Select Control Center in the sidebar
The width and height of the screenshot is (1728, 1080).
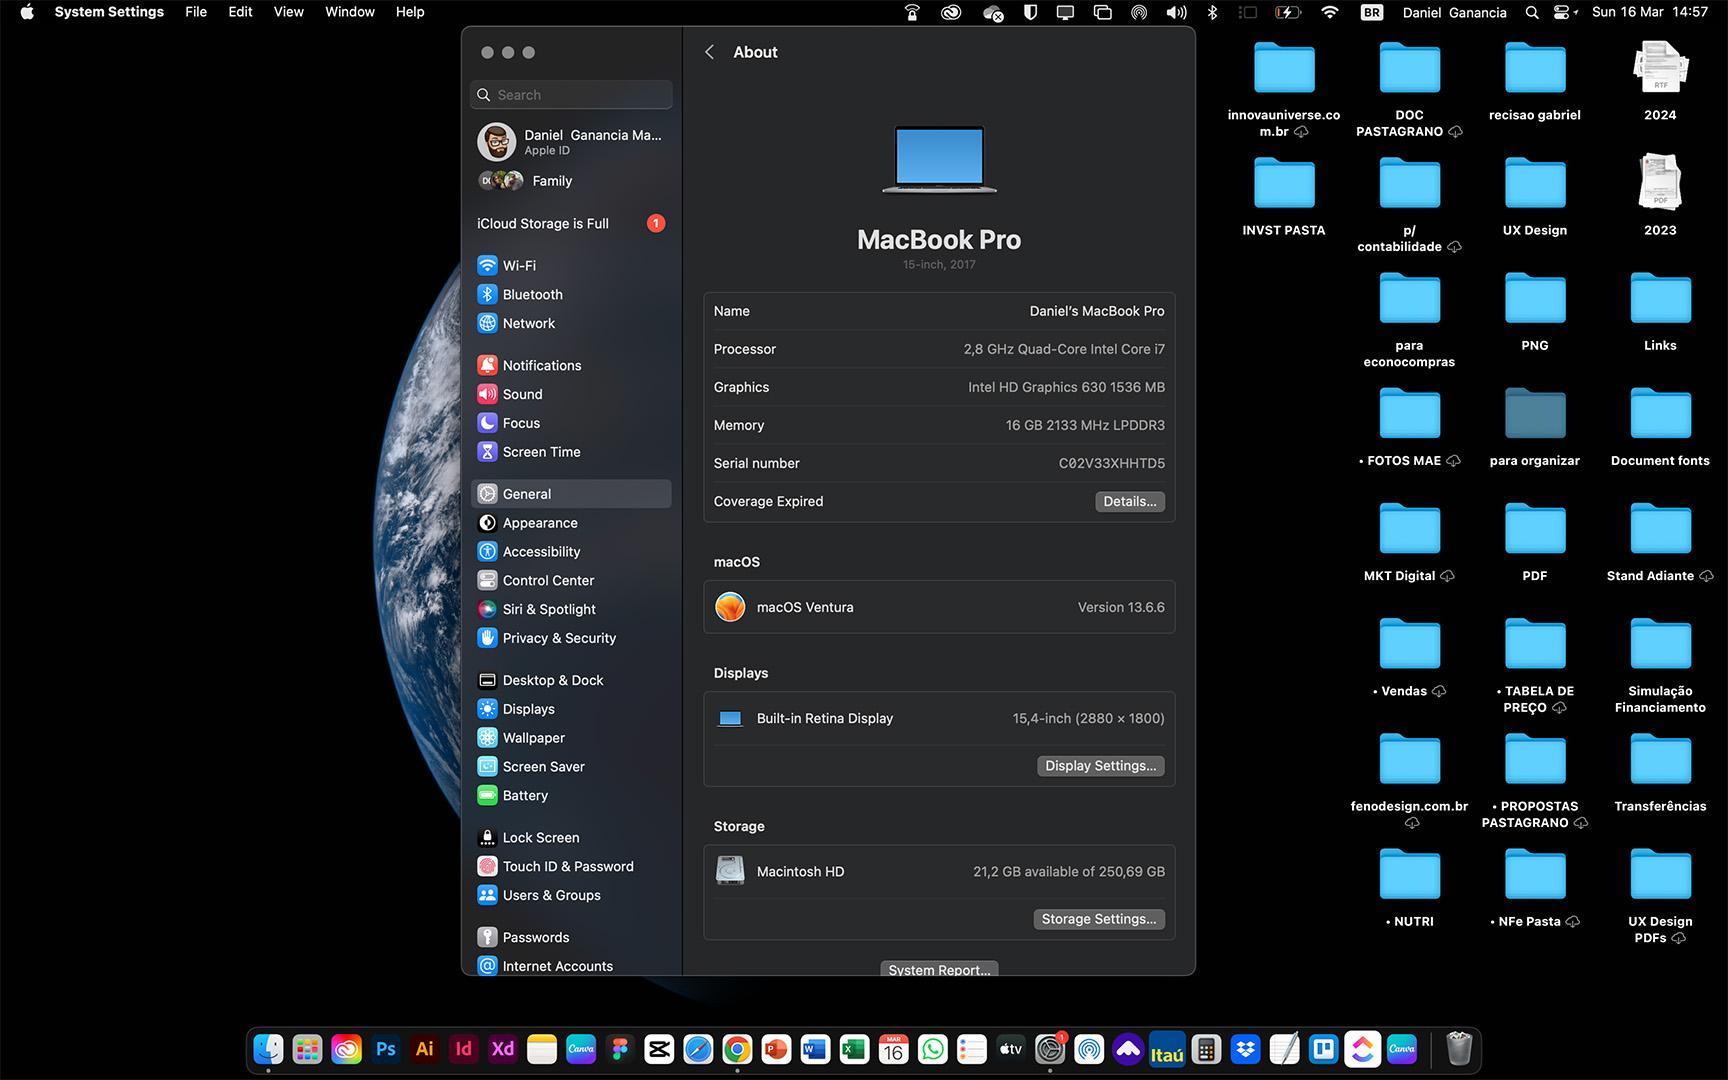571,580
